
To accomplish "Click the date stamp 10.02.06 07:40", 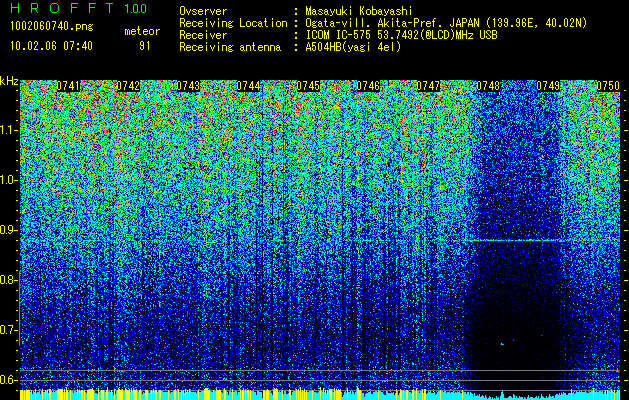I will click(x=51, y=46).
